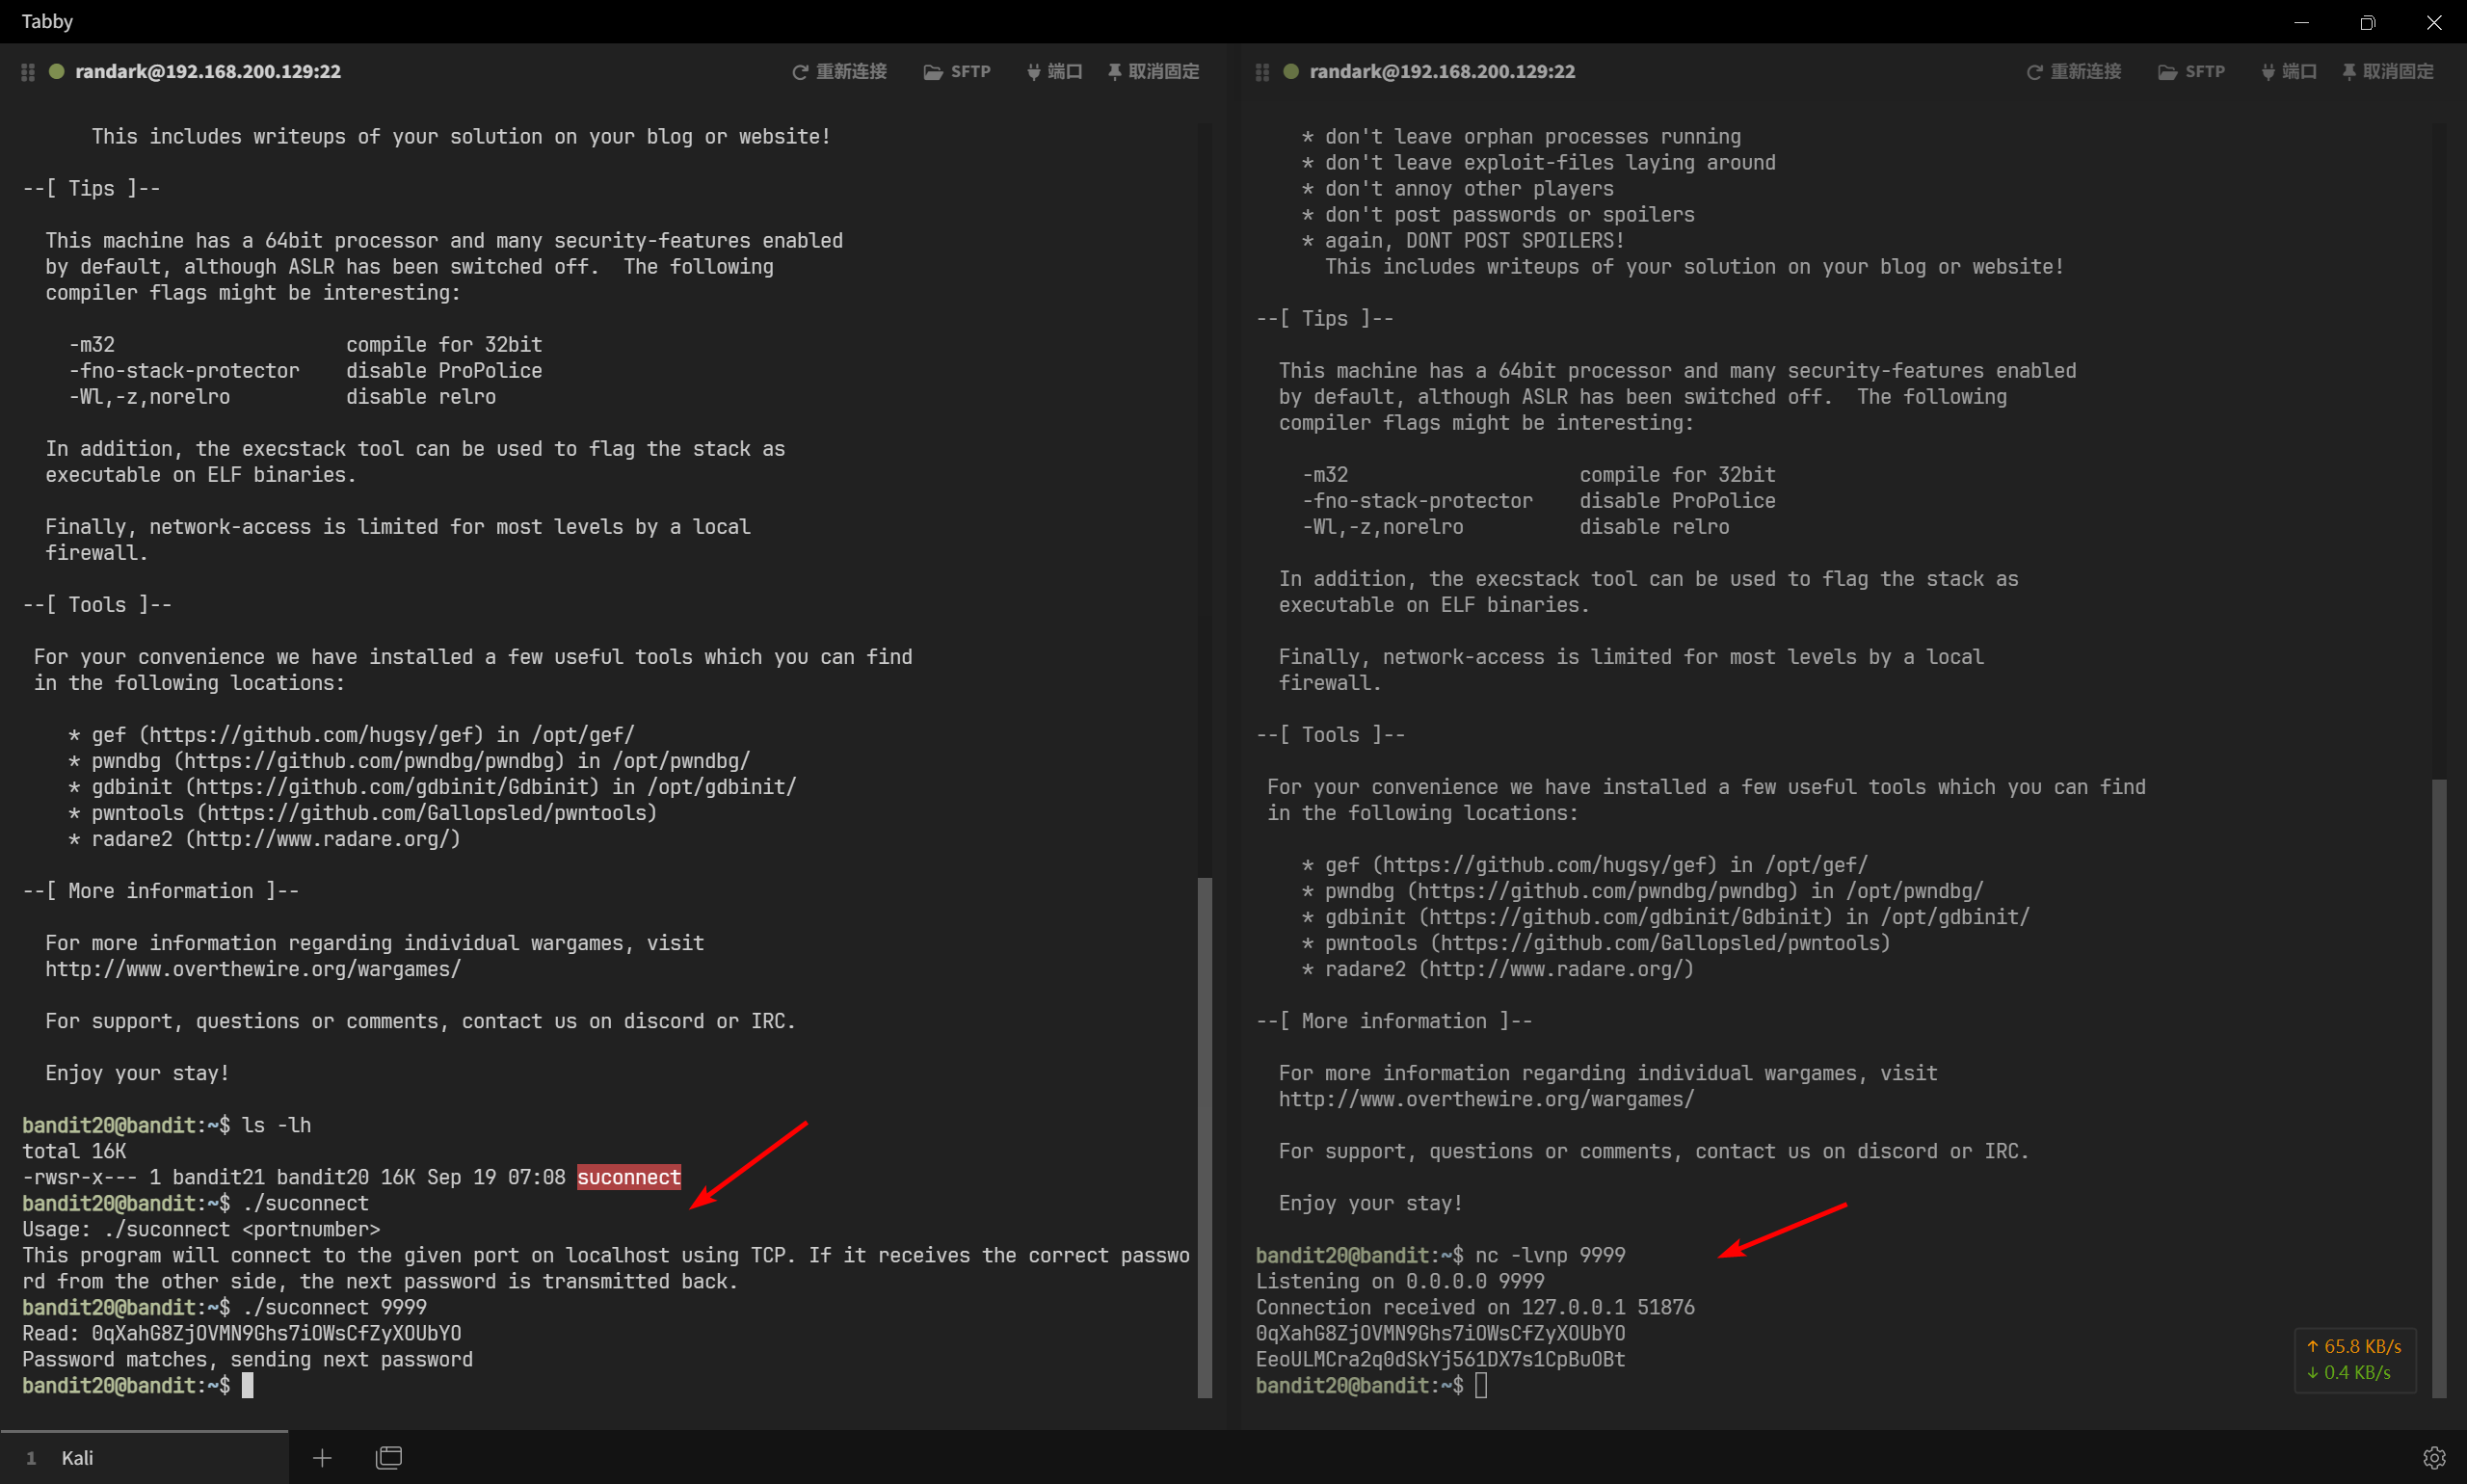
Task: Click the left pane drag handle icon
Action: 28,72
